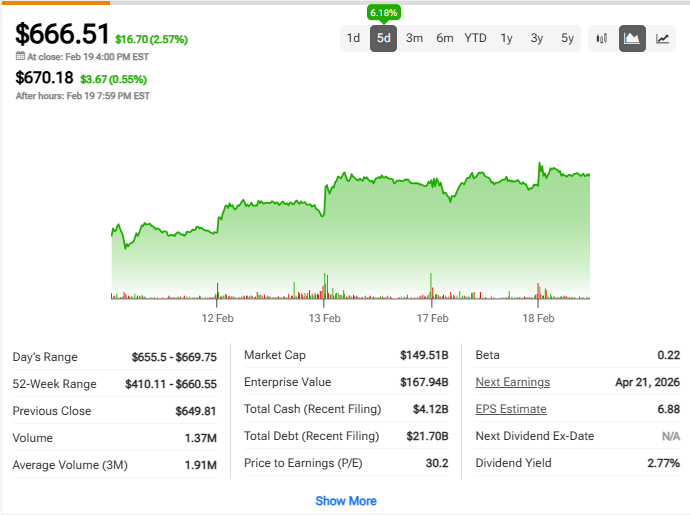Click the After hours timestamp text
690x515 pixels.
(83, 96)
